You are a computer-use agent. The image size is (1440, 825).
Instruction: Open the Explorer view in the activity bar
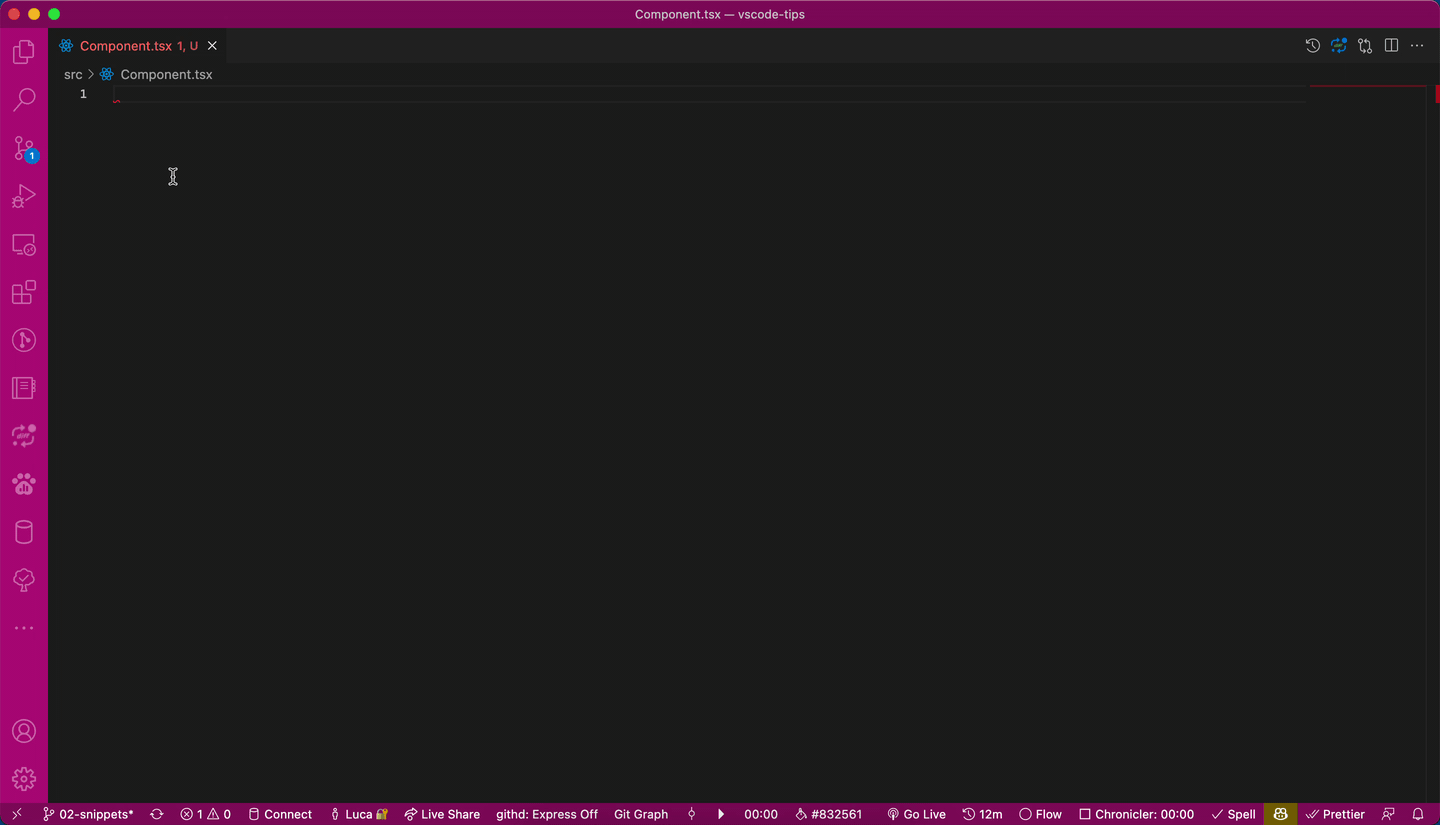[24, 52]
